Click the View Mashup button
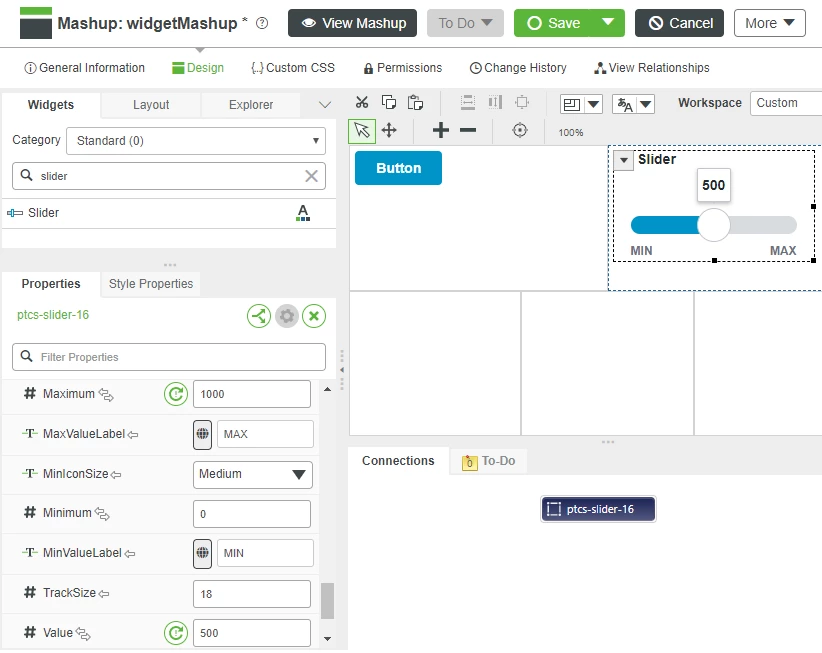The image size is (822, 653). tap(352, 23)
